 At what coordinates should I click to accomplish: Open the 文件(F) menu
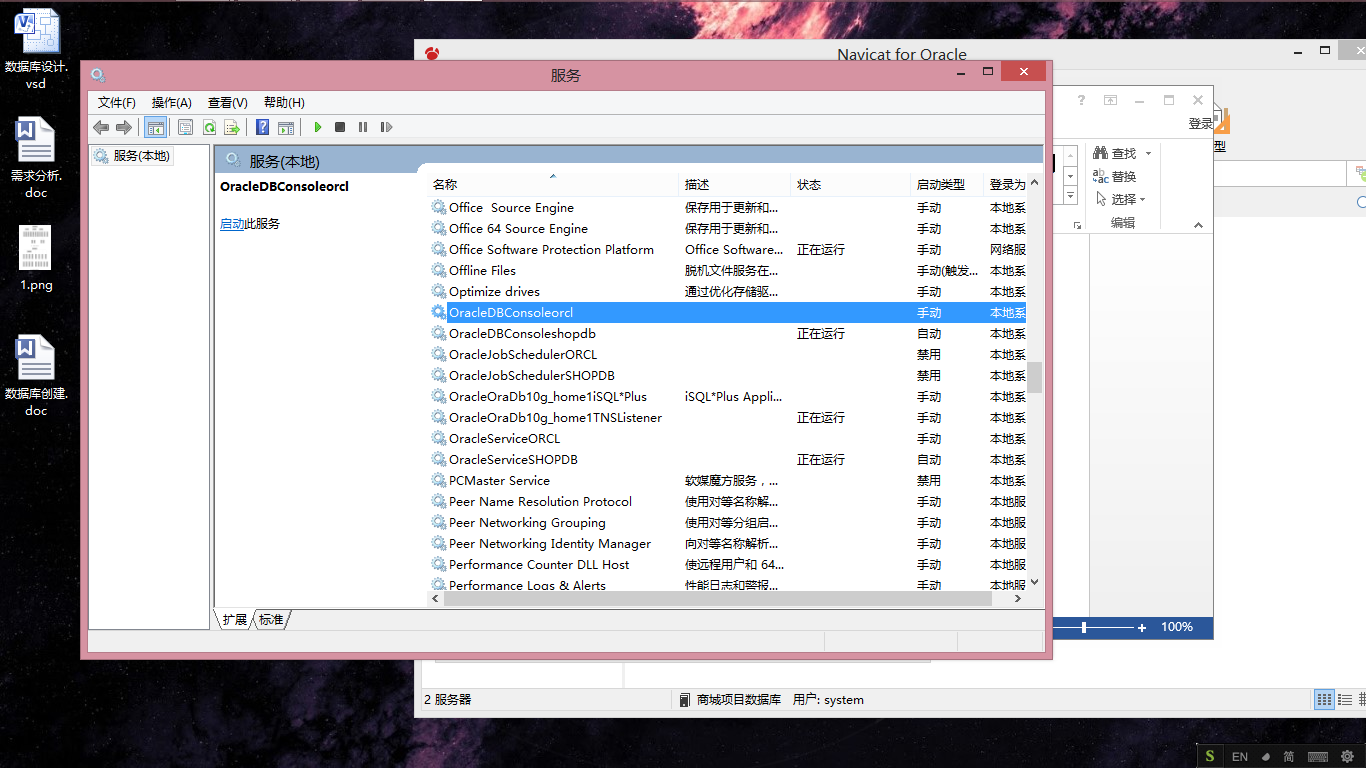117,102
